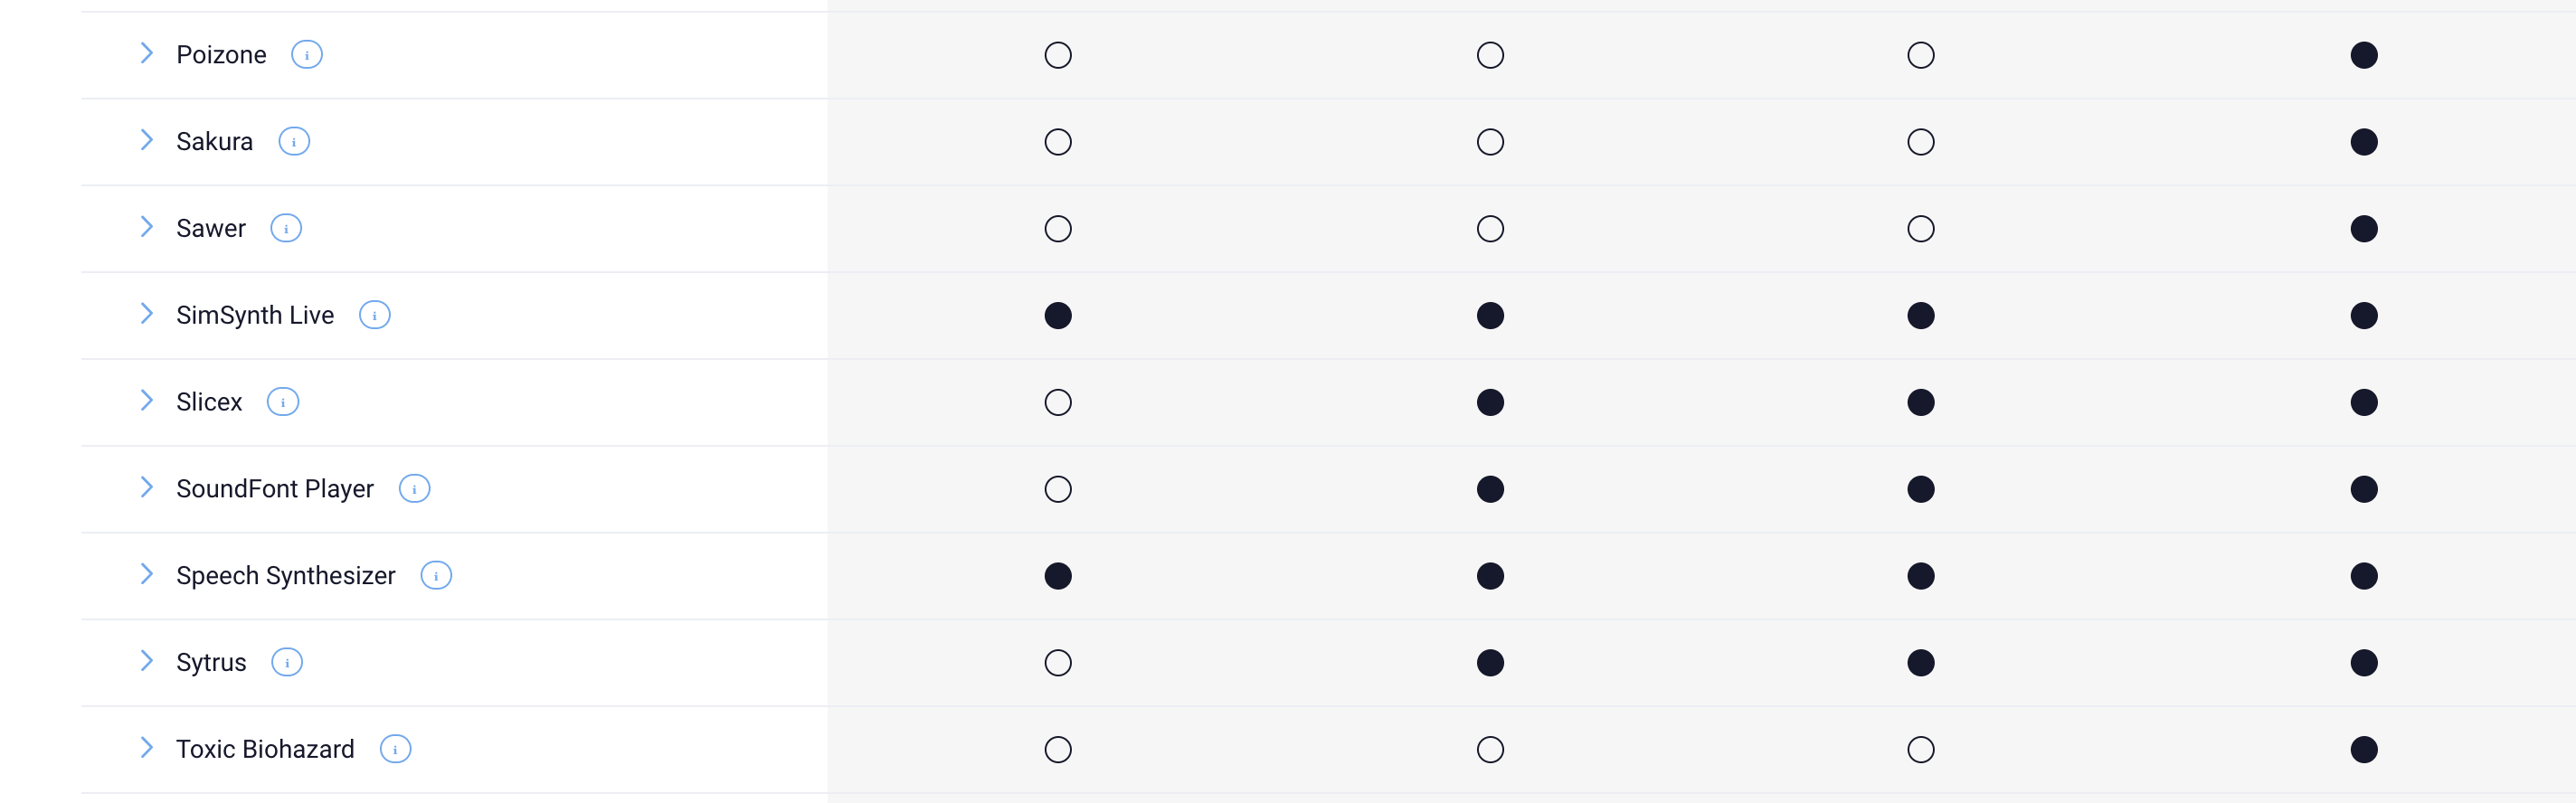Viewport: 2576px width, 803px height.
Task: Click the Speech Synthesizer label
Action: coord(285,576)
